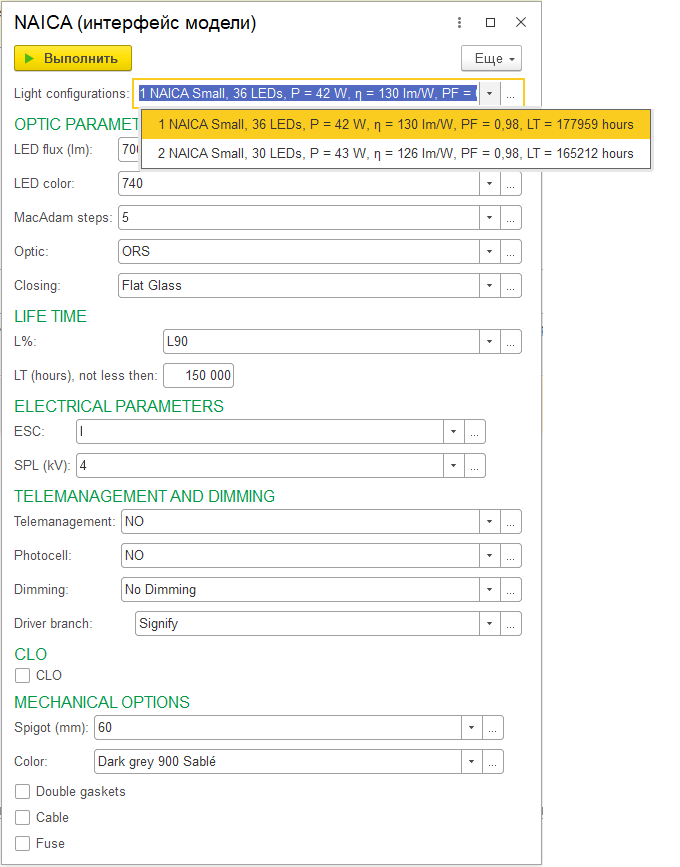The height and width of the screenshot is (867, 680).
Task: Enable the CLO checkbox
Action: (23, 676)
